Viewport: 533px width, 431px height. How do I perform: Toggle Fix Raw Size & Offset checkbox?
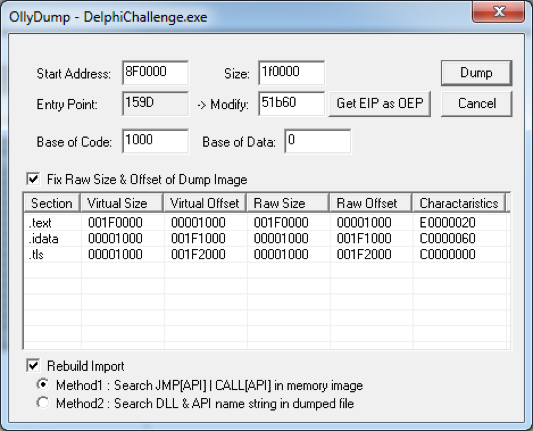[33, 179]
